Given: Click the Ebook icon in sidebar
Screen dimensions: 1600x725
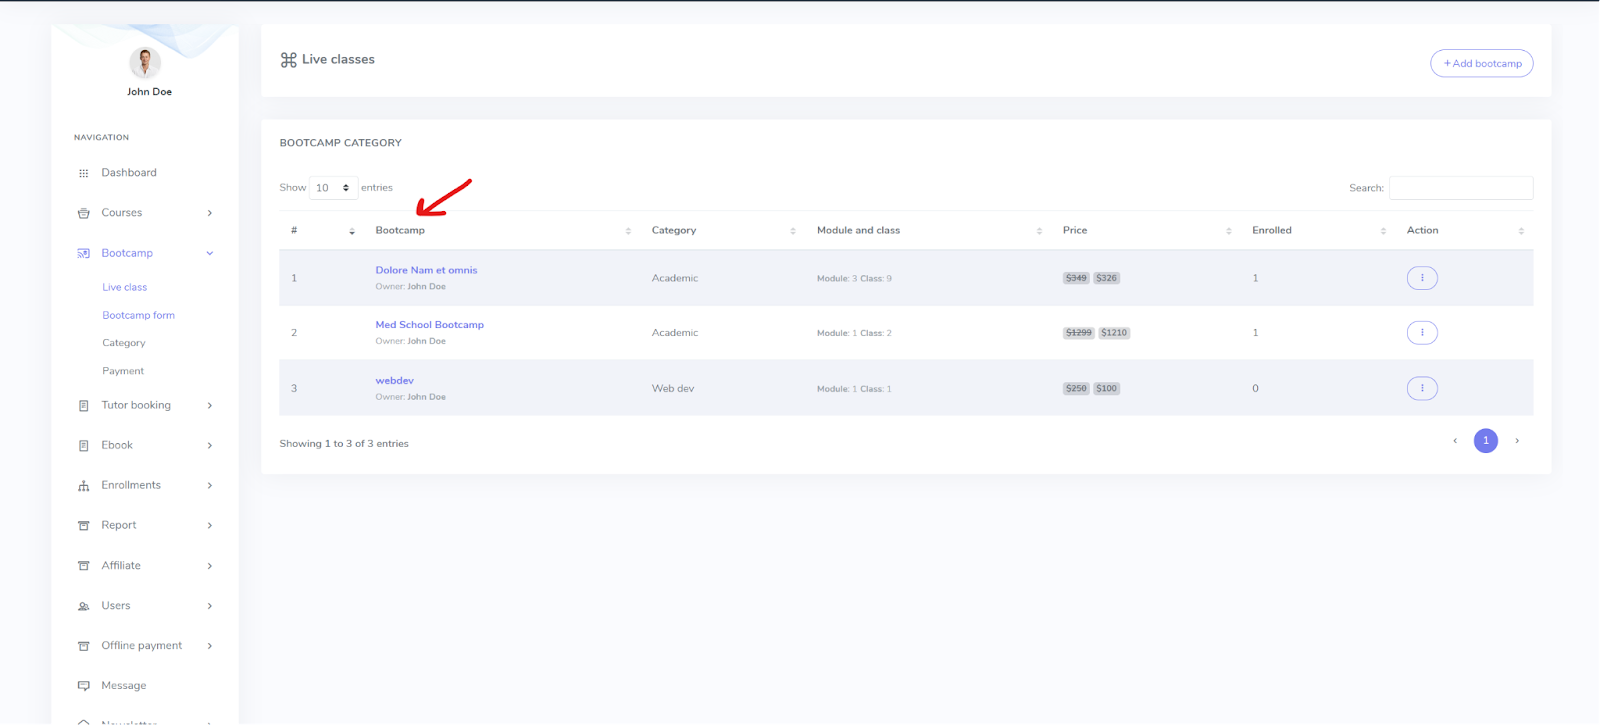Looking at the screenshot, I should 84,445.
